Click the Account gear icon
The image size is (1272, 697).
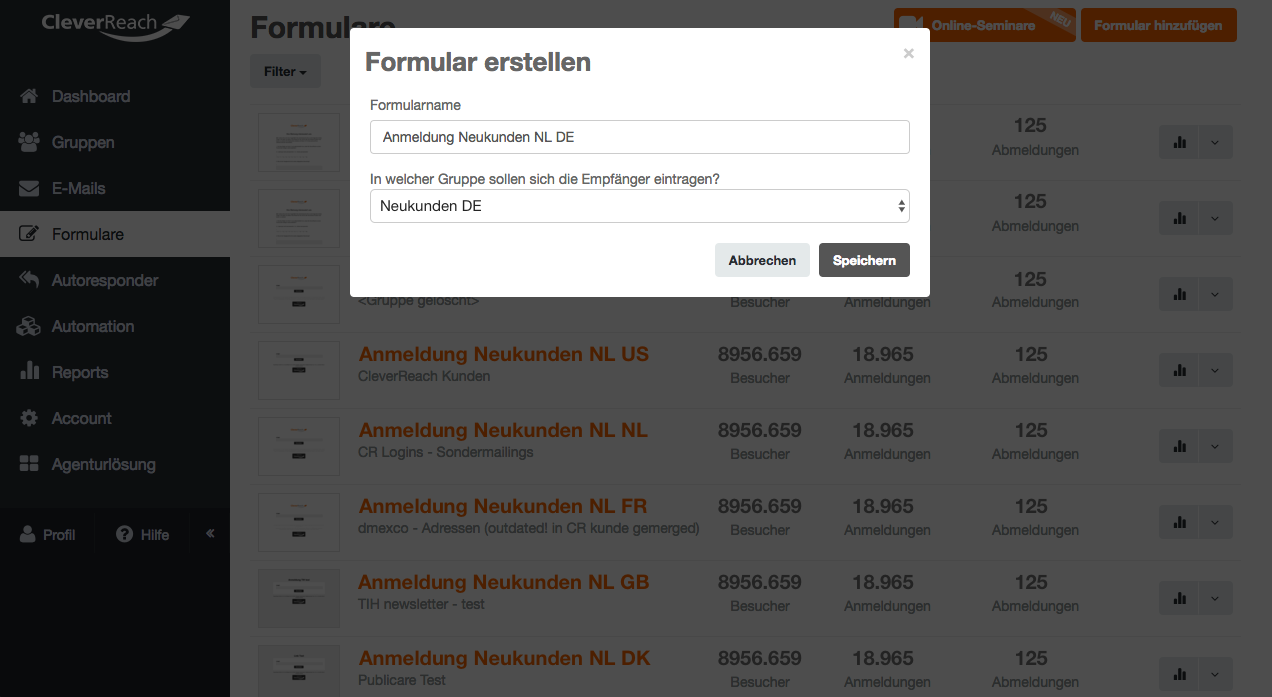click(x=29, y=418)
